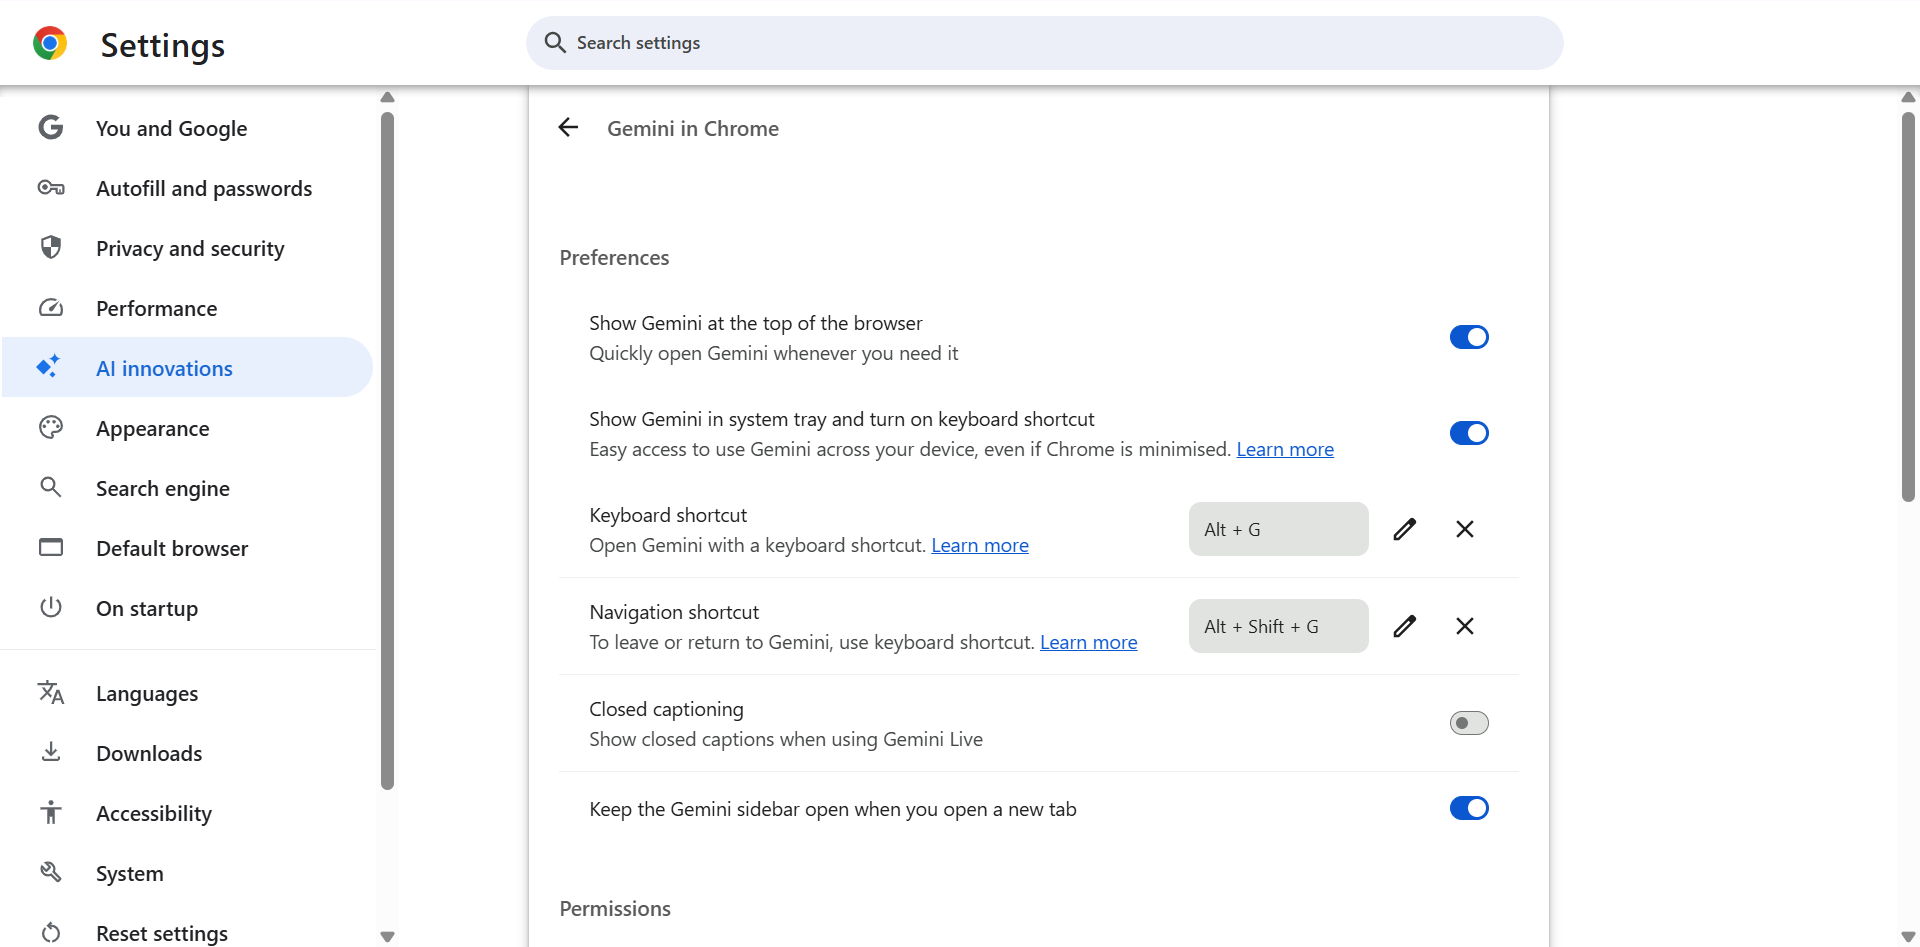
Task: Click the window icon for Default browser
Action: (51, 547)
